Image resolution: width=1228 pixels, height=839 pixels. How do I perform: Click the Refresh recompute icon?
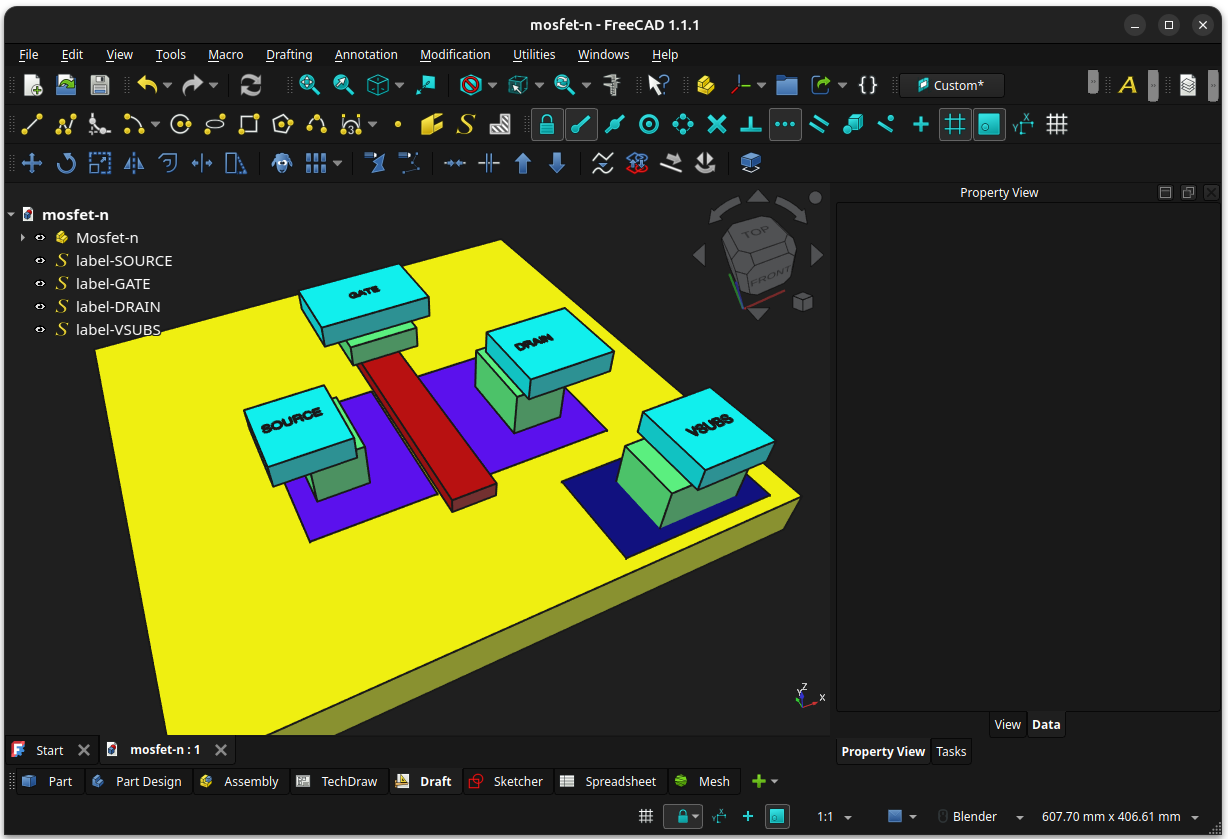pos(251,85)
